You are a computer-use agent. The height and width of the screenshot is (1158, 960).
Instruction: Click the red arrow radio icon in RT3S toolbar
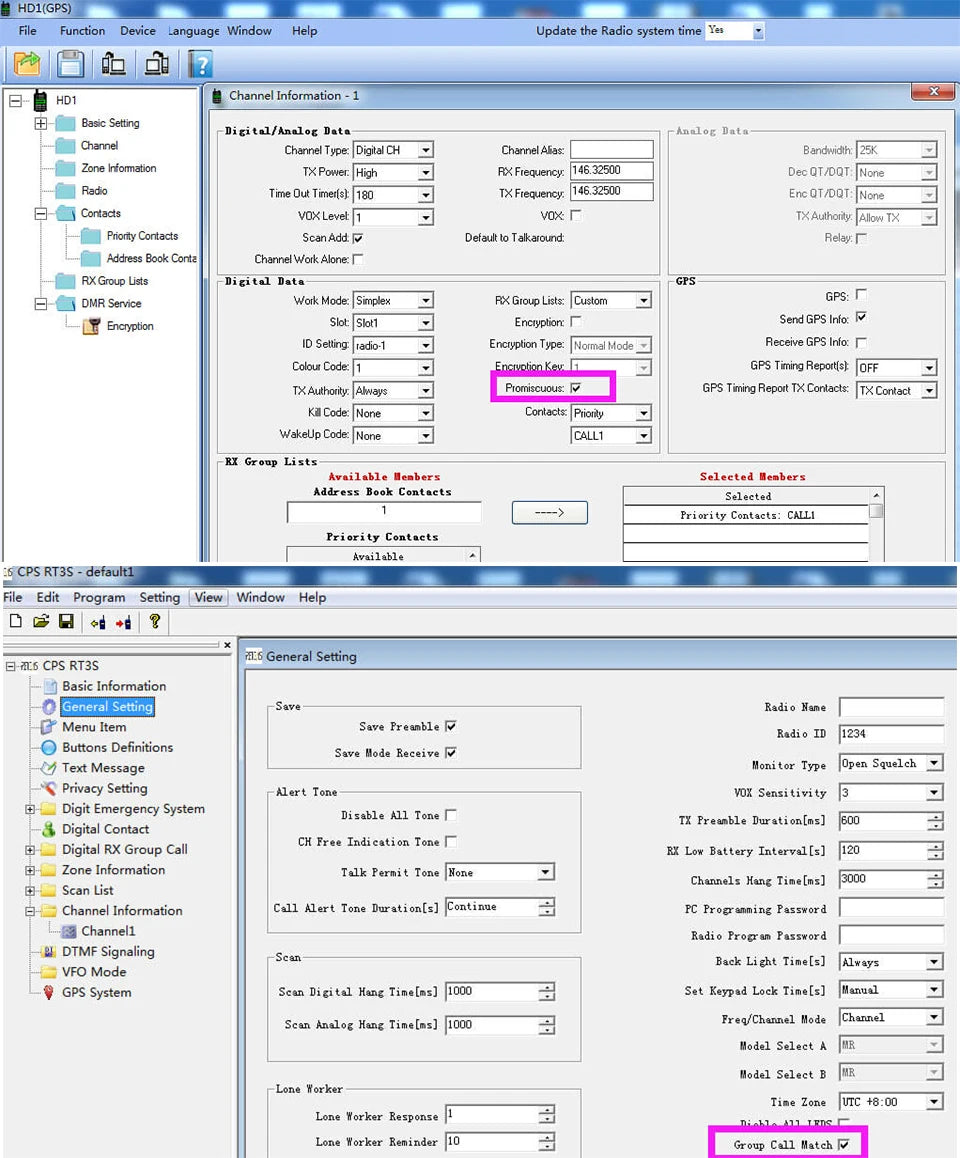pos(123,622)
